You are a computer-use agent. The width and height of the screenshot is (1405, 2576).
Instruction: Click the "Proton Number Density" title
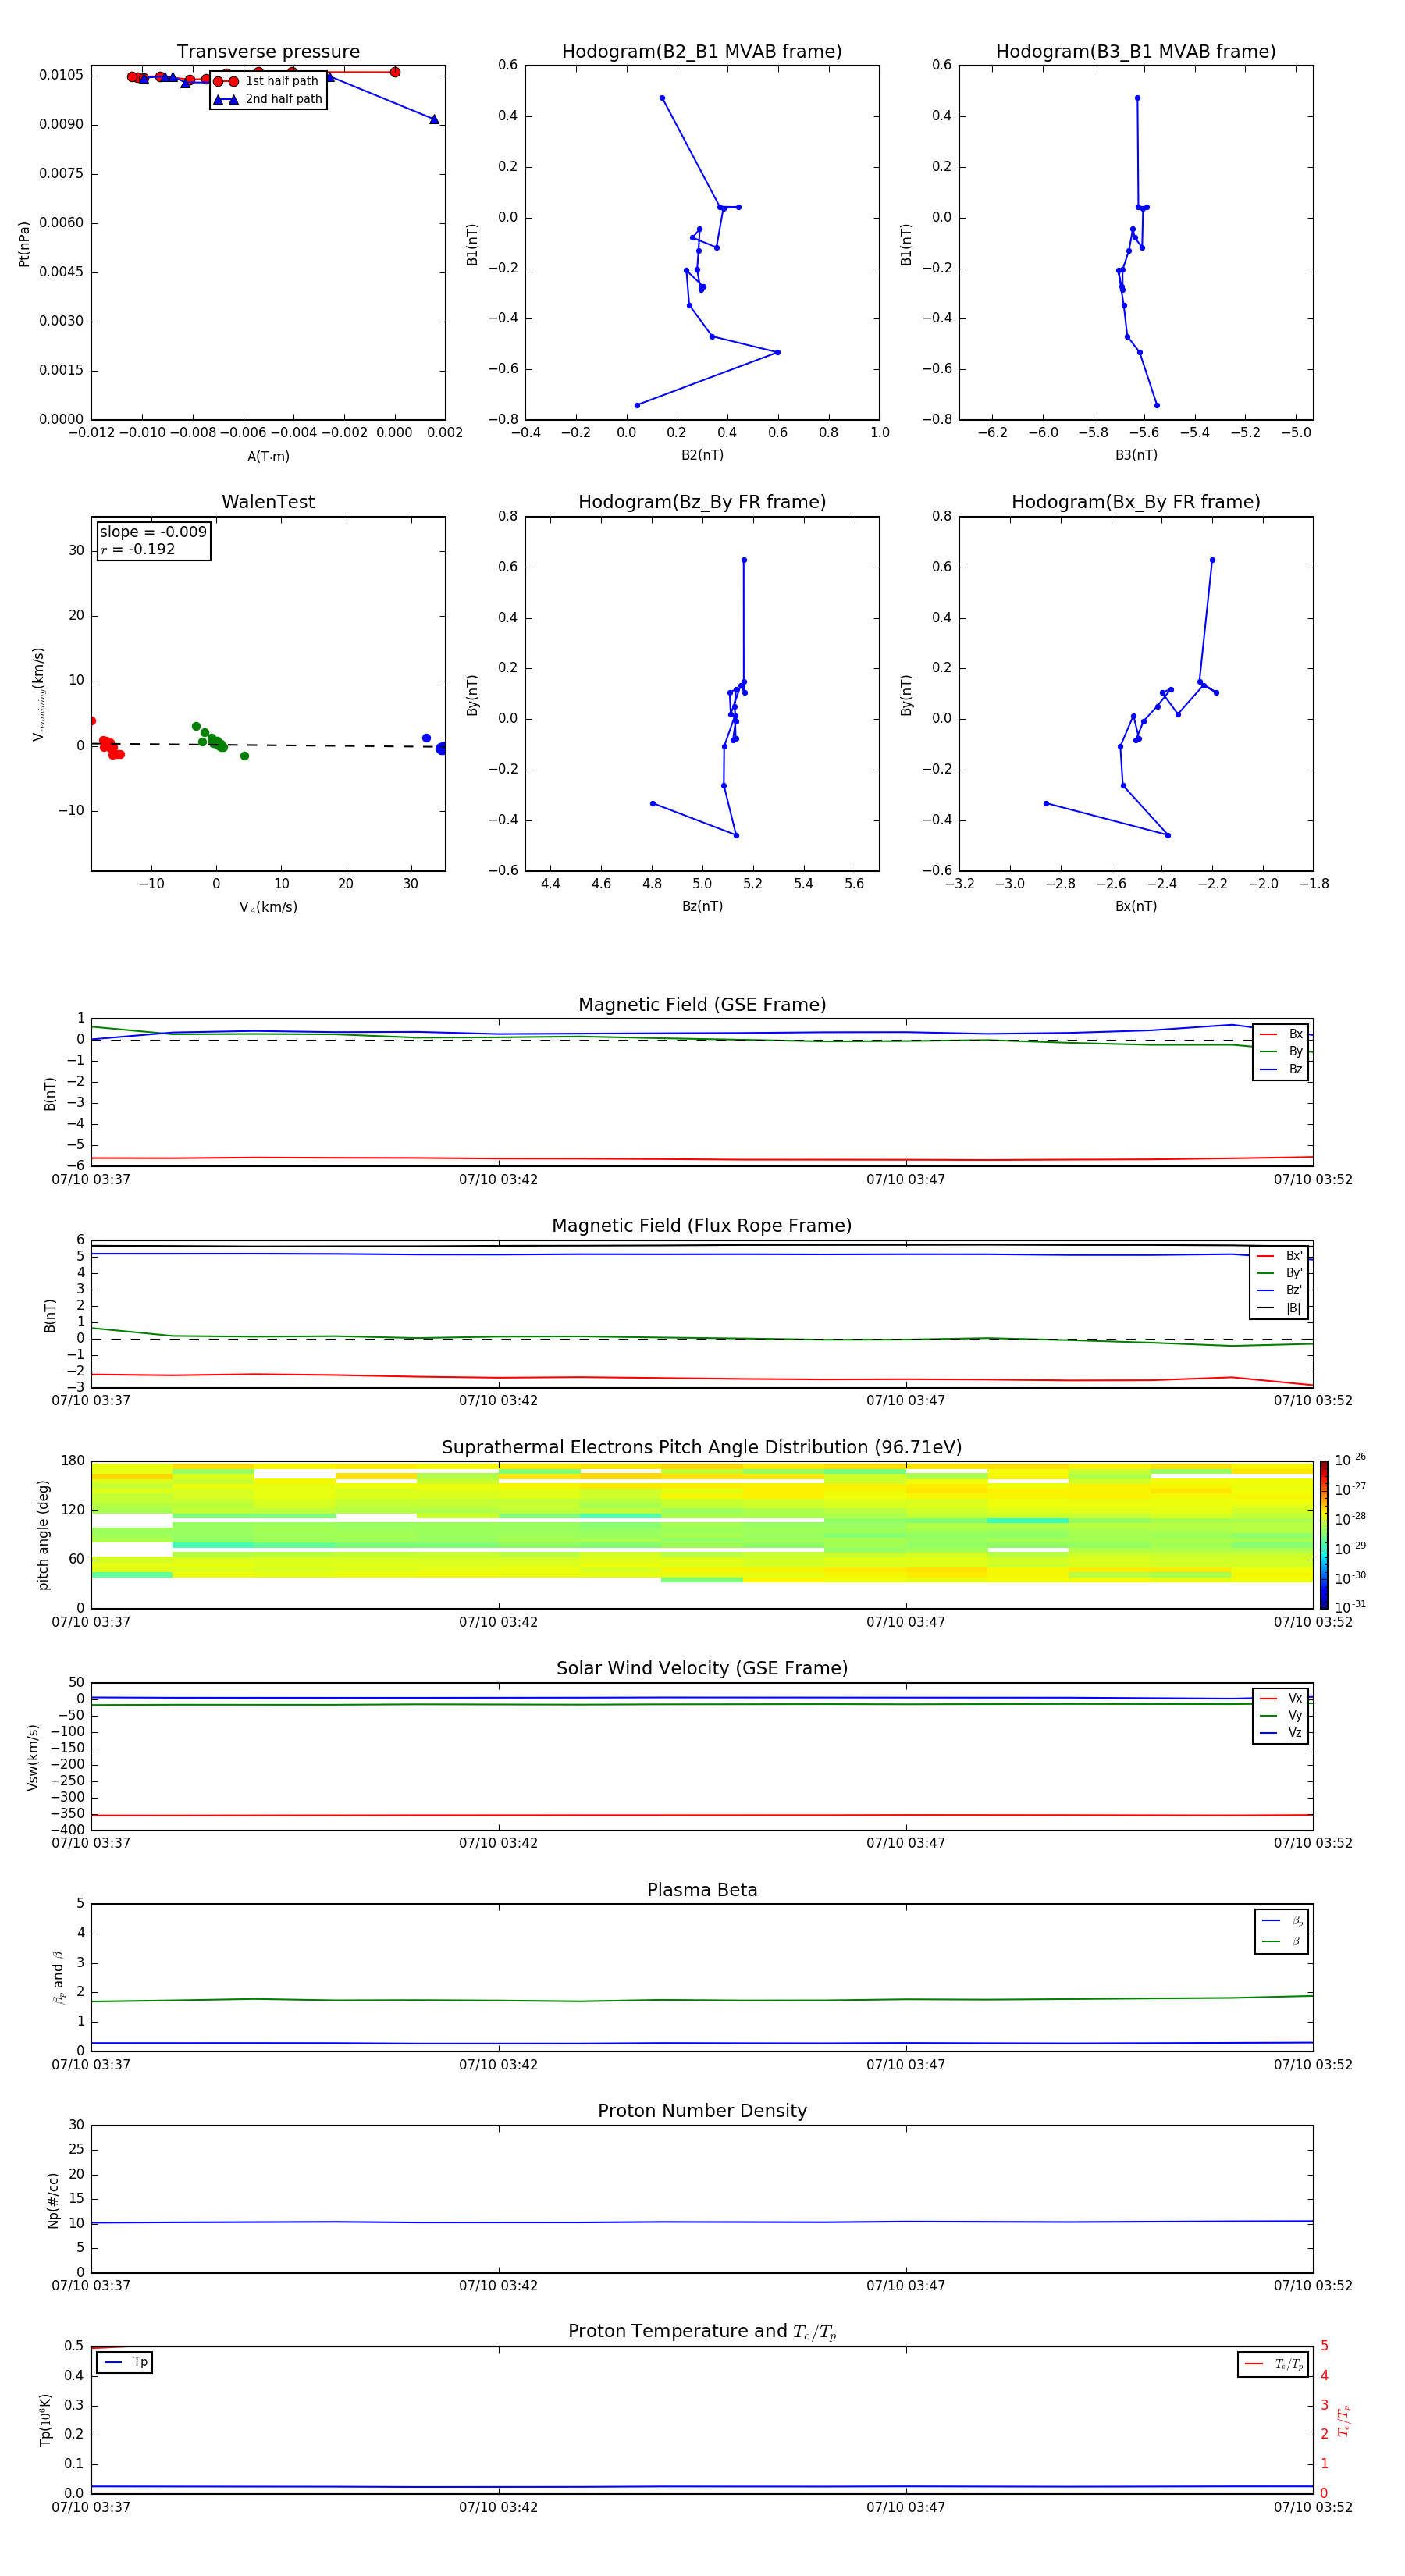pos(702,2111)
